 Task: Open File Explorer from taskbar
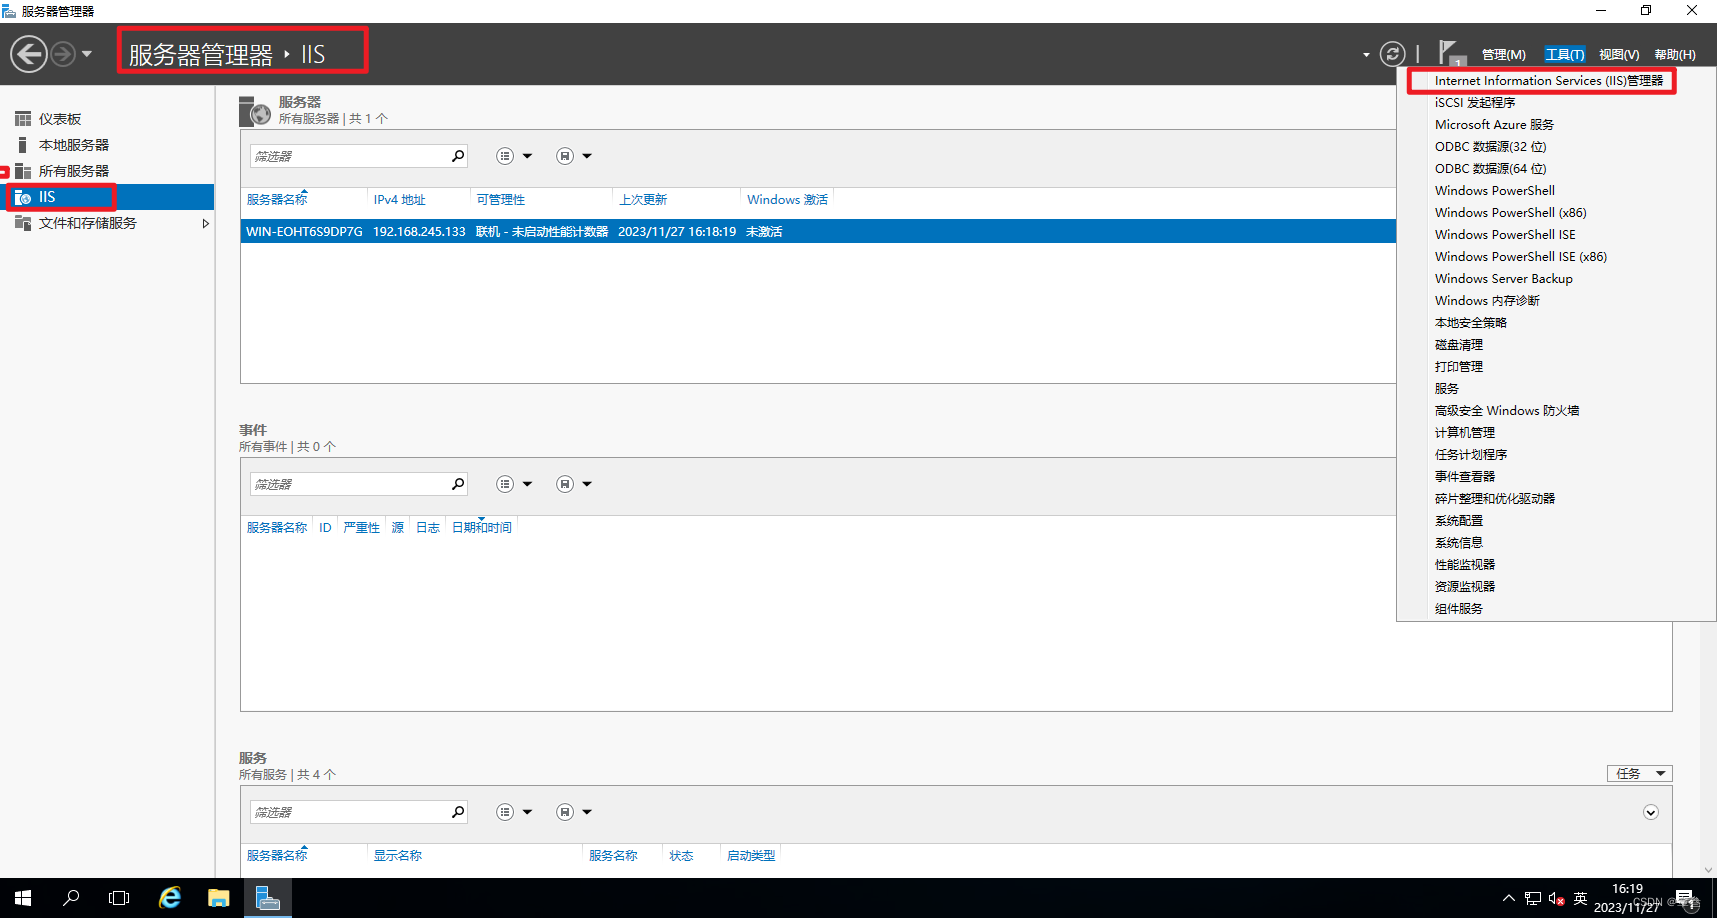(x=218, y=898)
